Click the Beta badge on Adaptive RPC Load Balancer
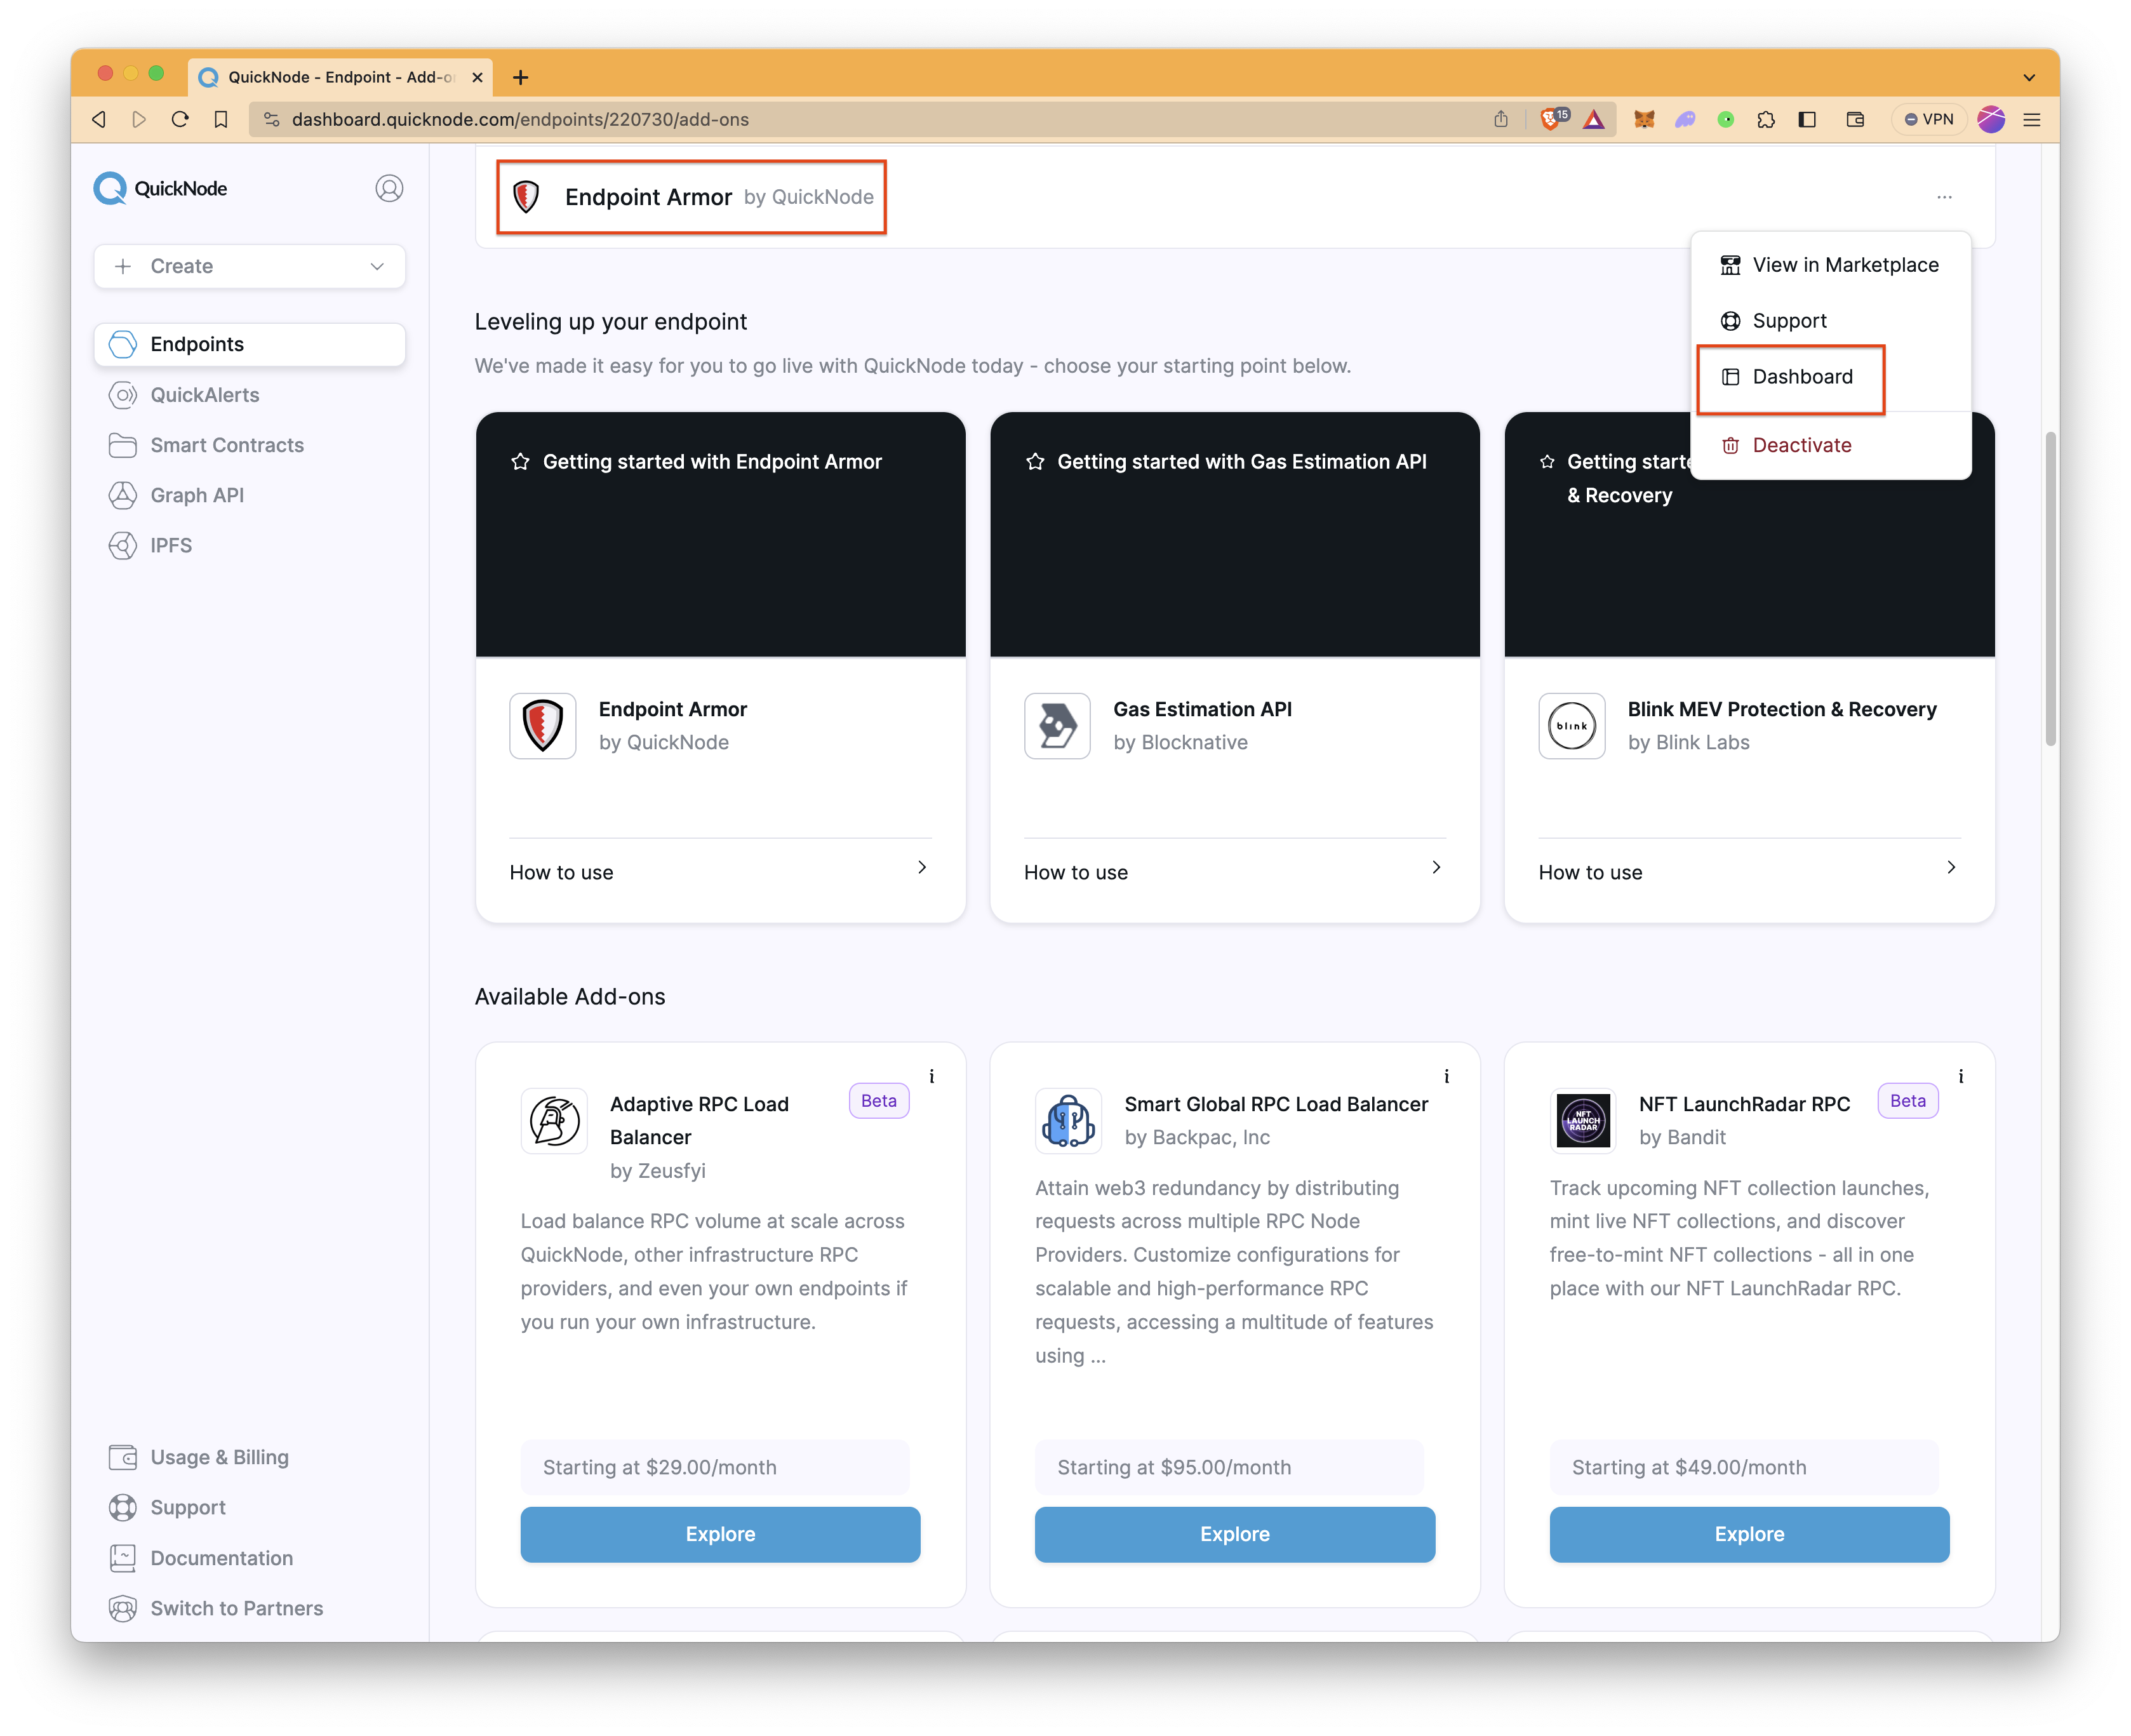 [878, 1100]
